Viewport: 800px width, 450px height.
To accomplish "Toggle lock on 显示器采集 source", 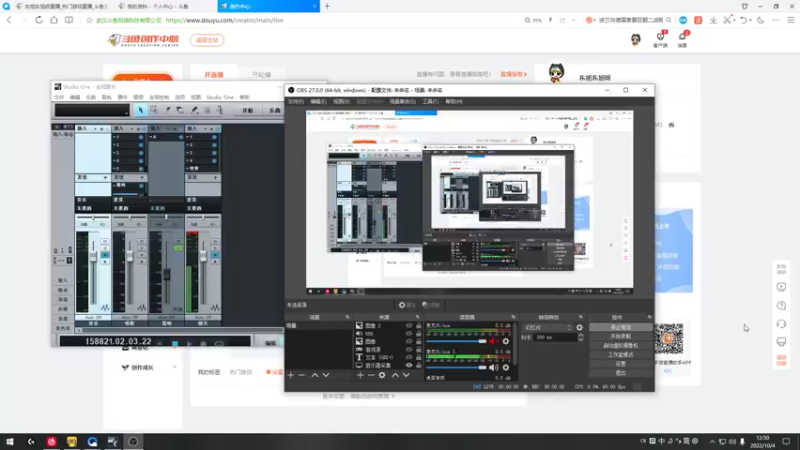I will coord(418,365).
